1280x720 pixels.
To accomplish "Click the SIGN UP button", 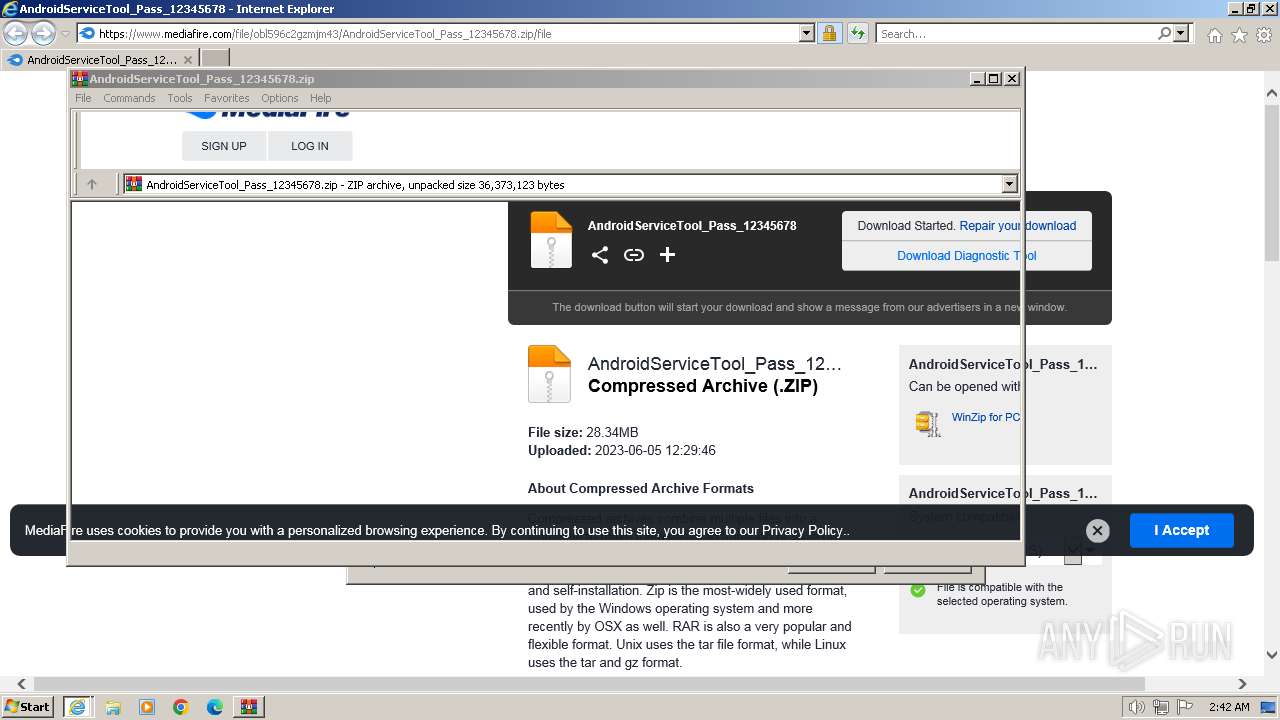I will pos(224,146).
